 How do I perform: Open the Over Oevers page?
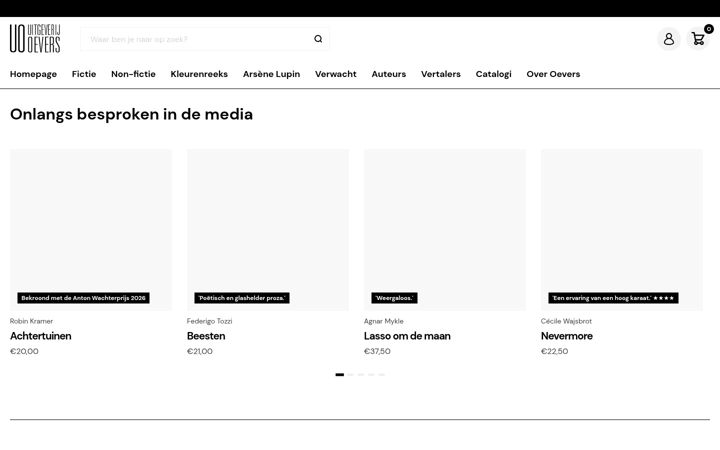click(x=553, y=74)
